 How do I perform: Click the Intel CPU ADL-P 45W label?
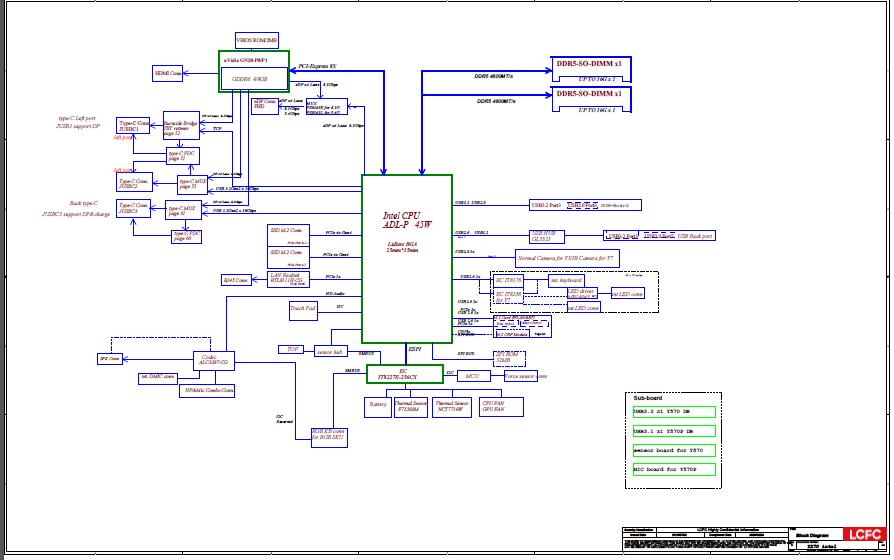pyautogui.click(x=407, y=220)
